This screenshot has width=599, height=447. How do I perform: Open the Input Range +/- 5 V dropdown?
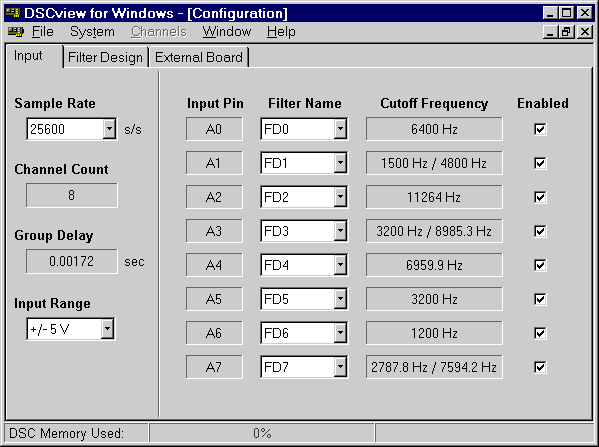tap(107, 329)
